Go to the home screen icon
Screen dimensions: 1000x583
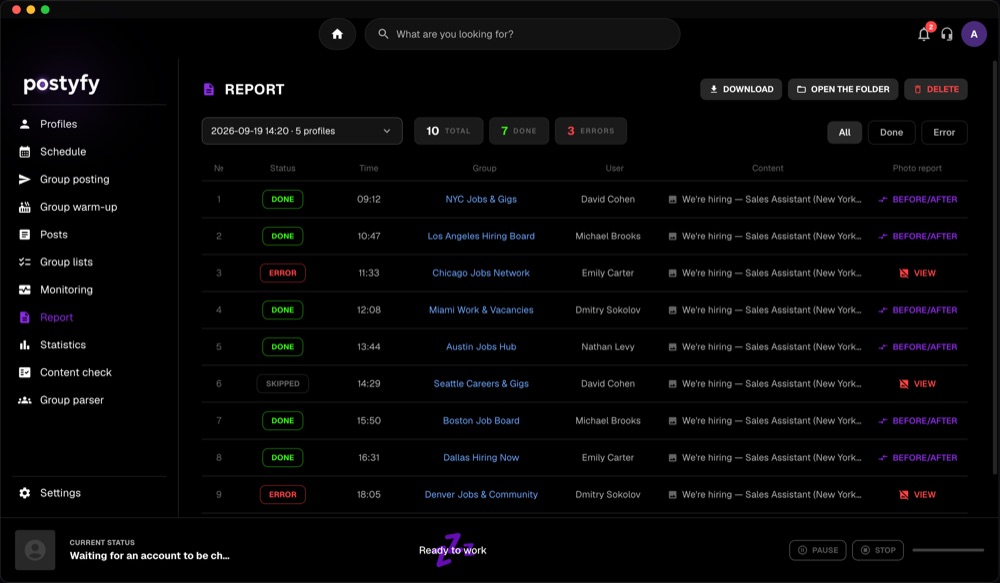pos(337,34)
